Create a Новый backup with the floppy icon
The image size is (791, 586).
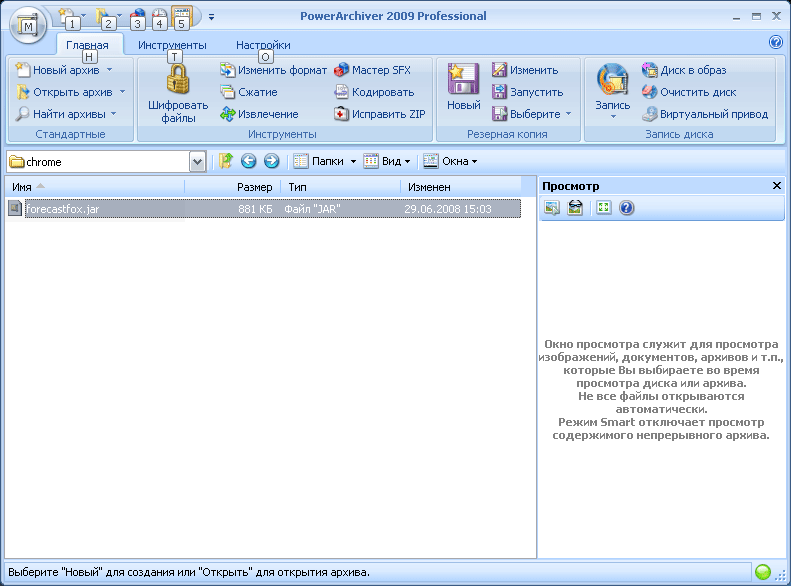point(463,87)
